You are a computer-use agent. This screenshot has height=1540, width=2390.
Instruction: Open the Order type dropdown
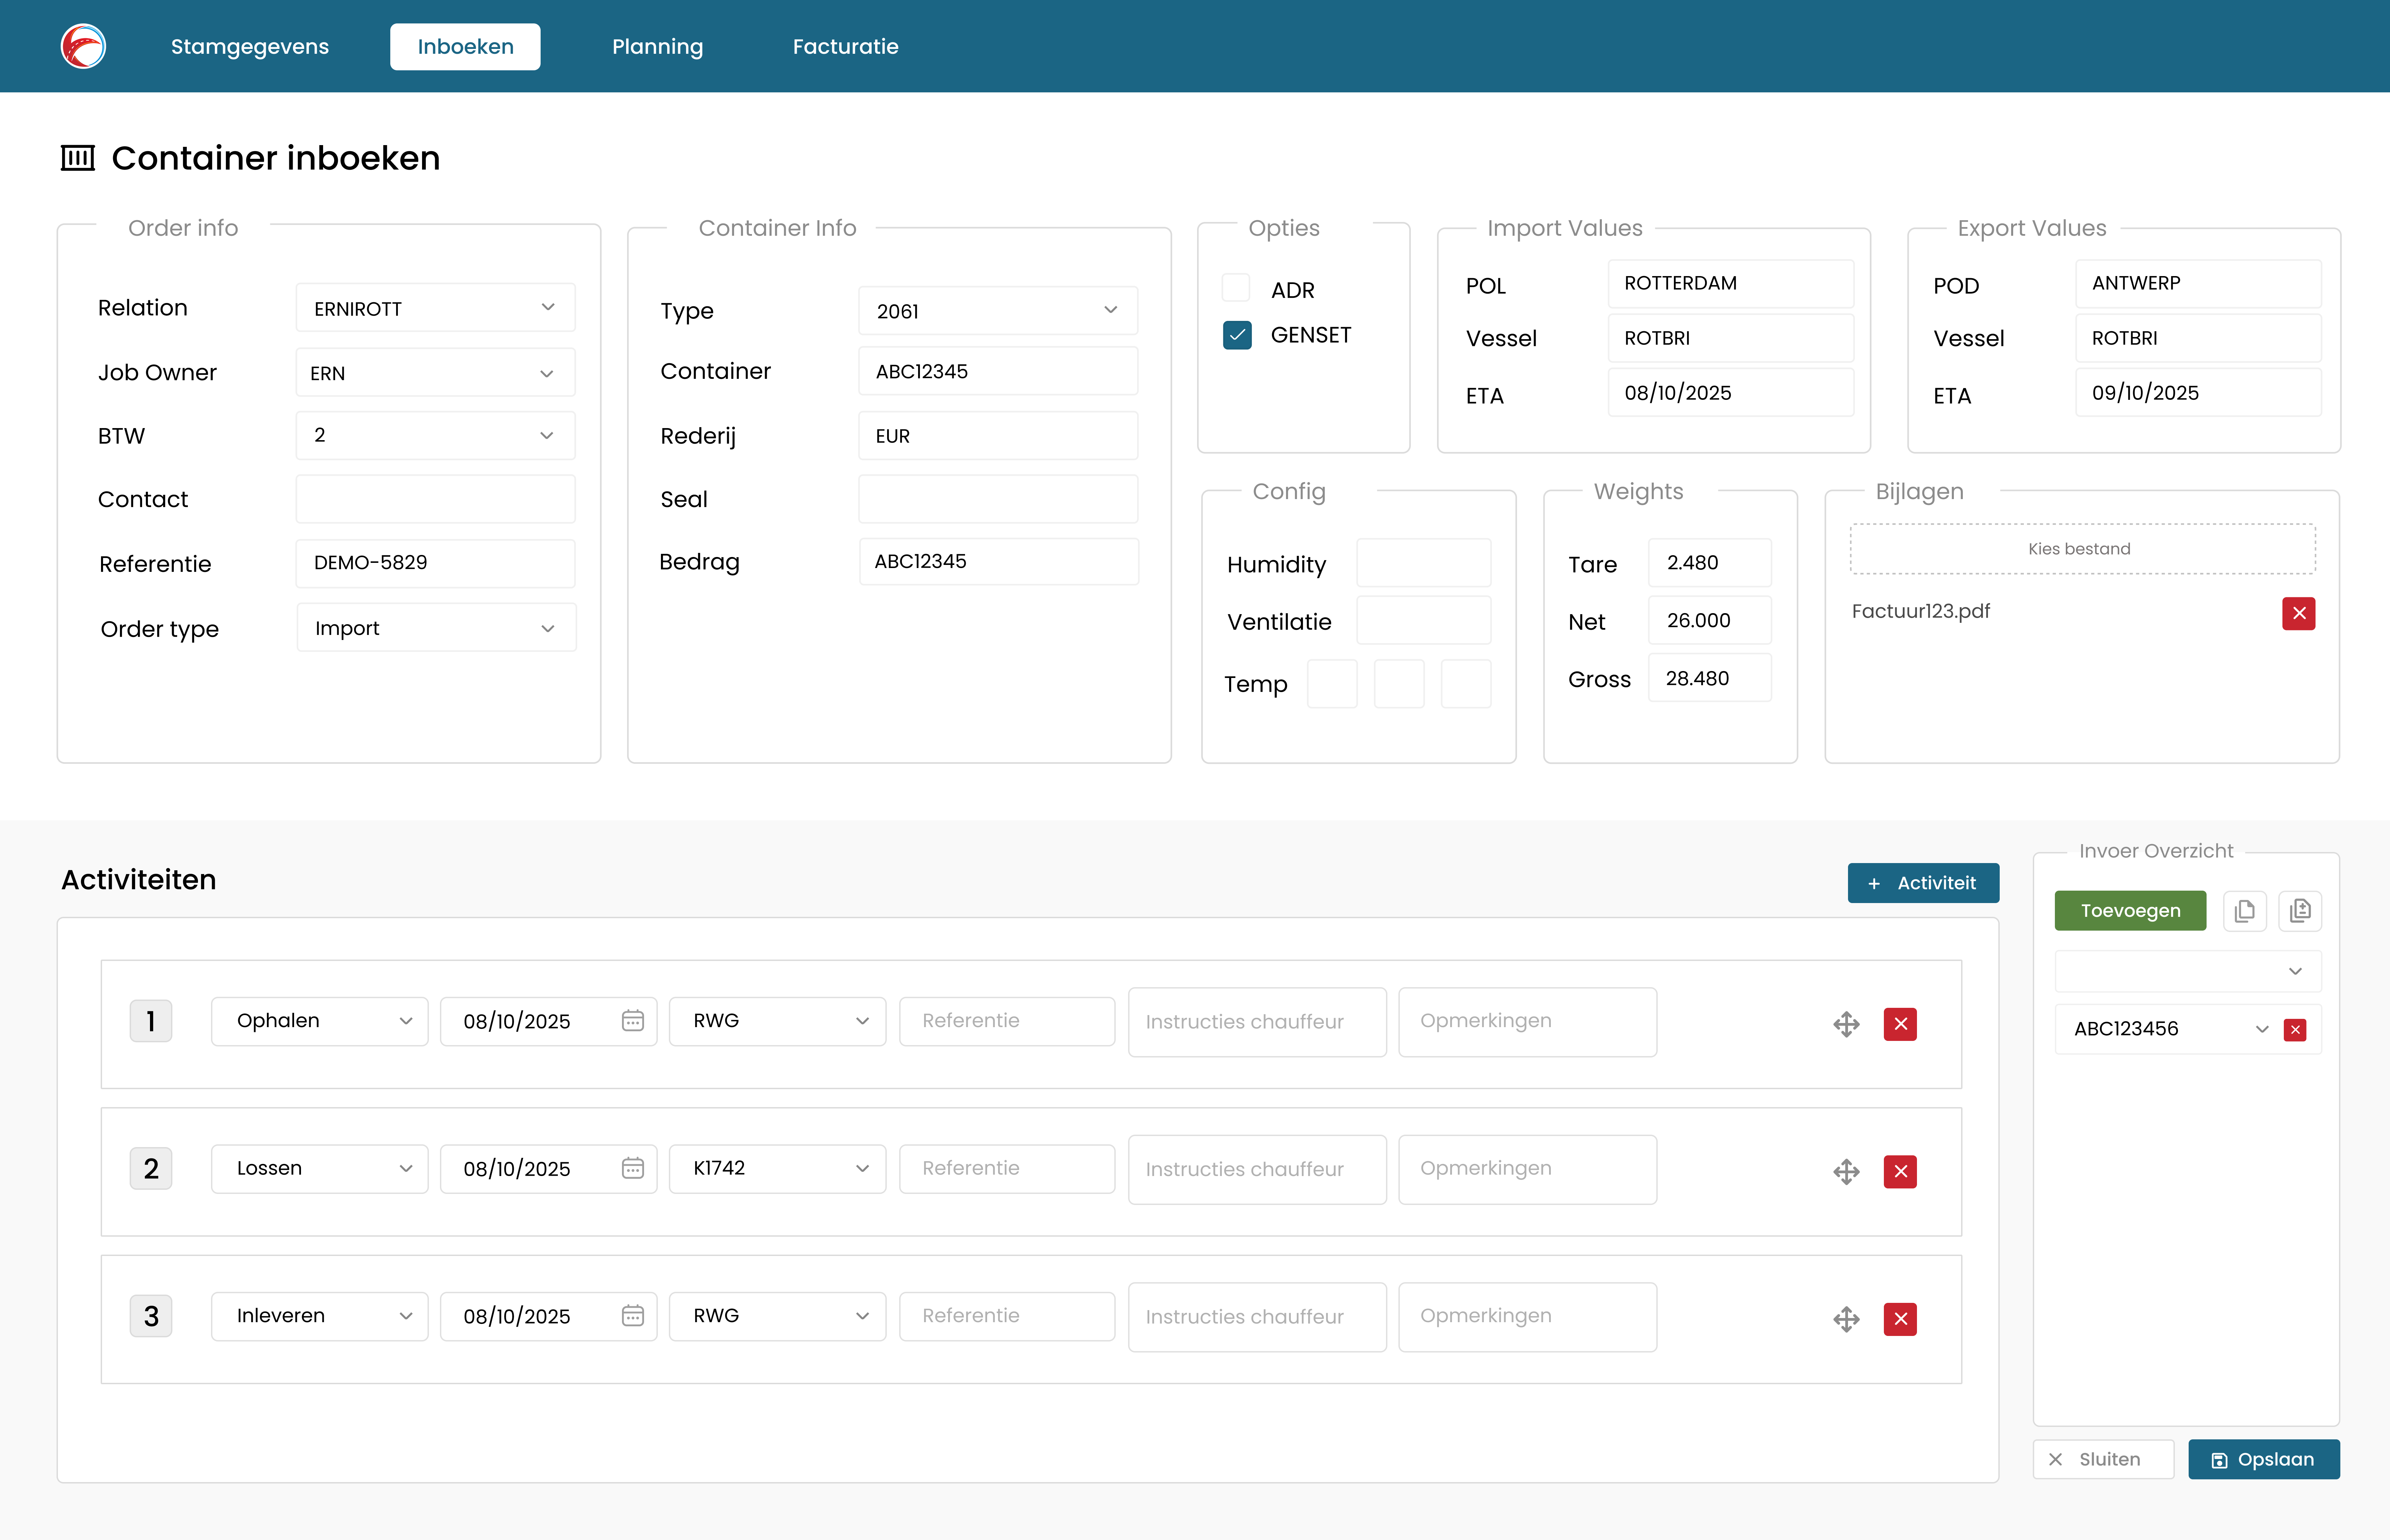point(436,628)
